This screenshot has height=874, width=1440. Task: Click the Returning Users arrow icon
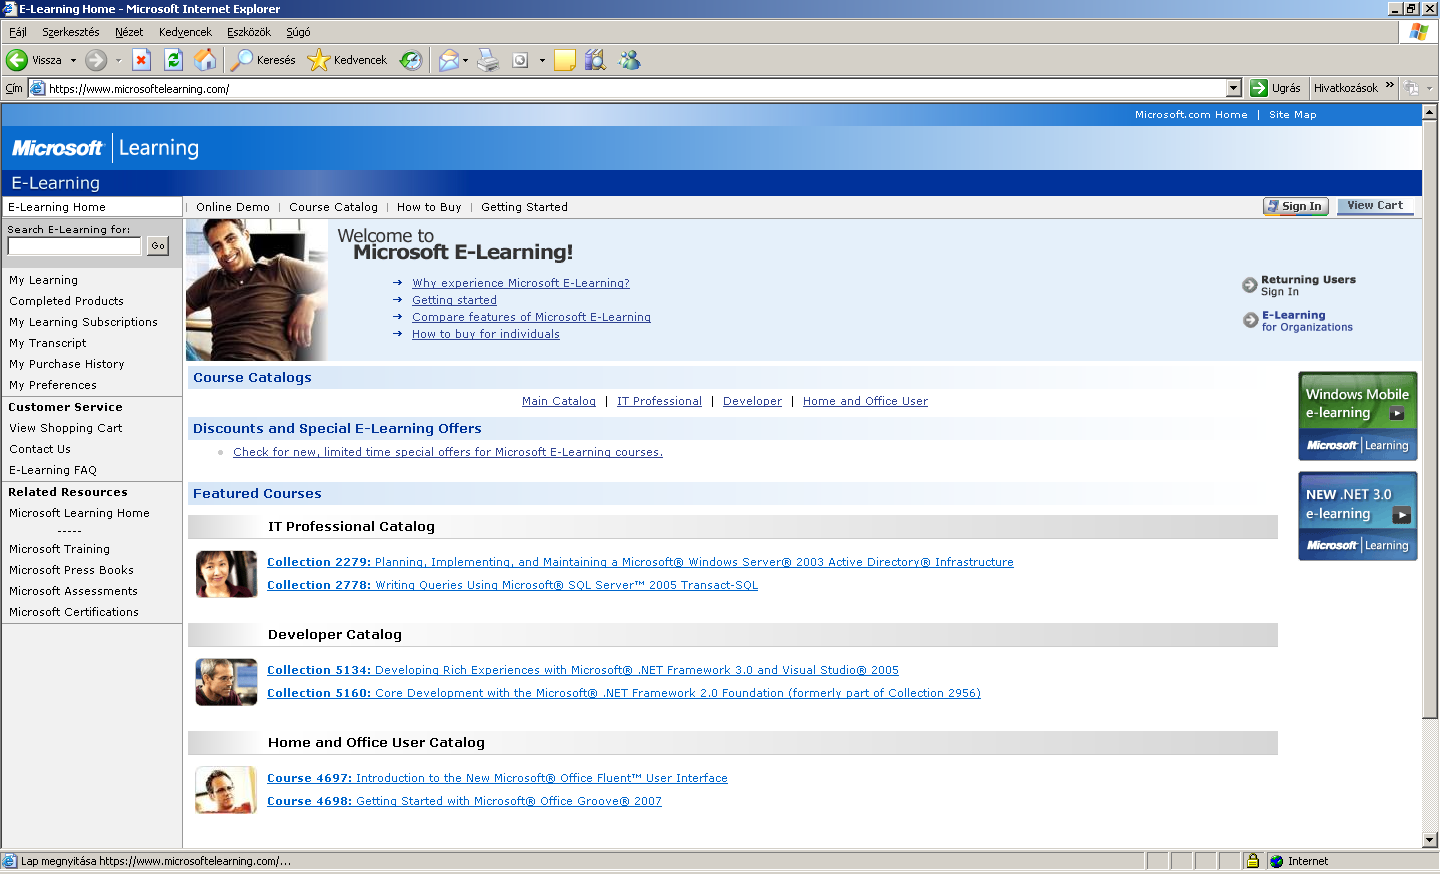point(1249,285)
